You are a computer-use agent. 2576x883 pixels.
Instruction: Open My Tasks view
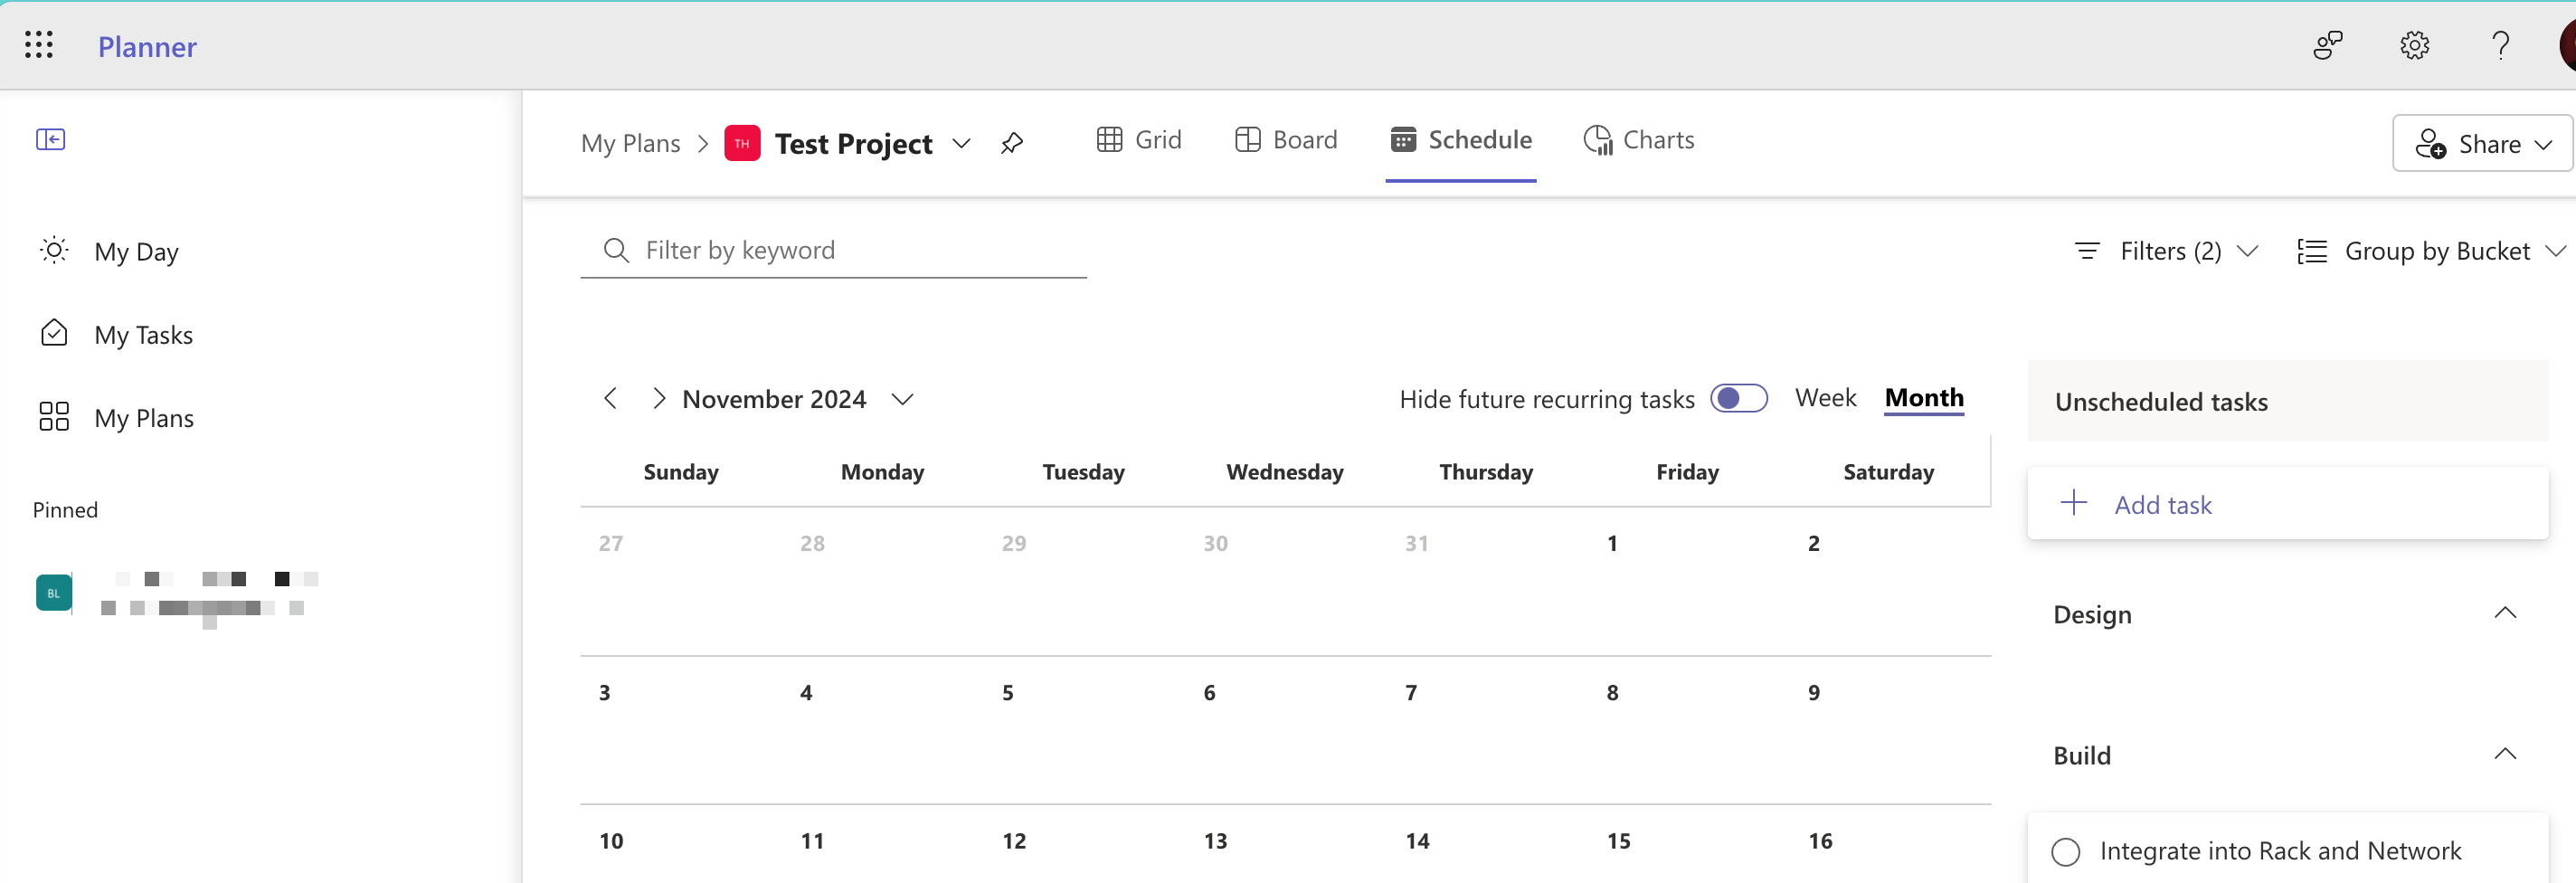[x=144, y=334]
